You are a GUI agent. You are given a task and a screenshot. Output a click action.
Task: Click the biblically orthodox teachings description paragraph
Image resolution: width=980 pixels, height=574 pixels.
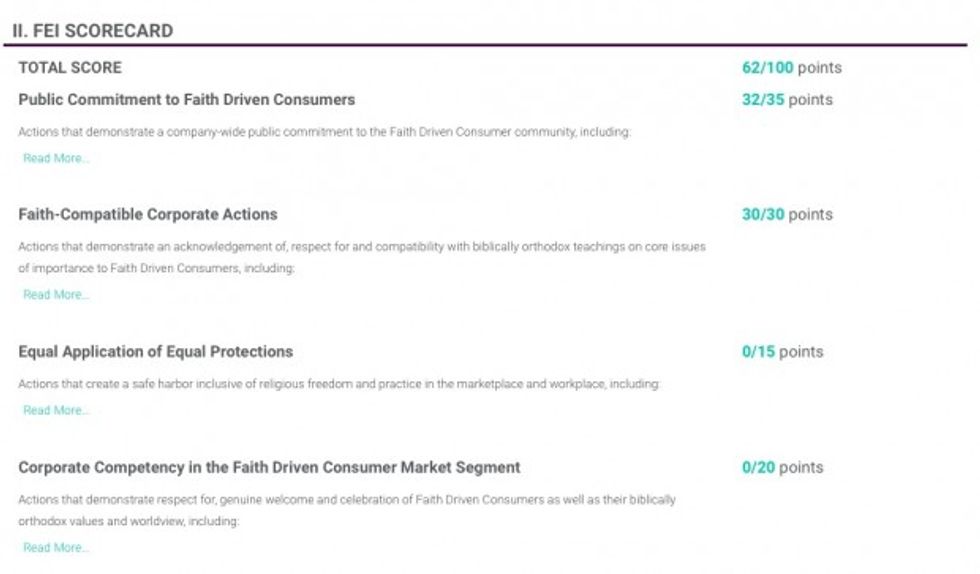(362, 257)
